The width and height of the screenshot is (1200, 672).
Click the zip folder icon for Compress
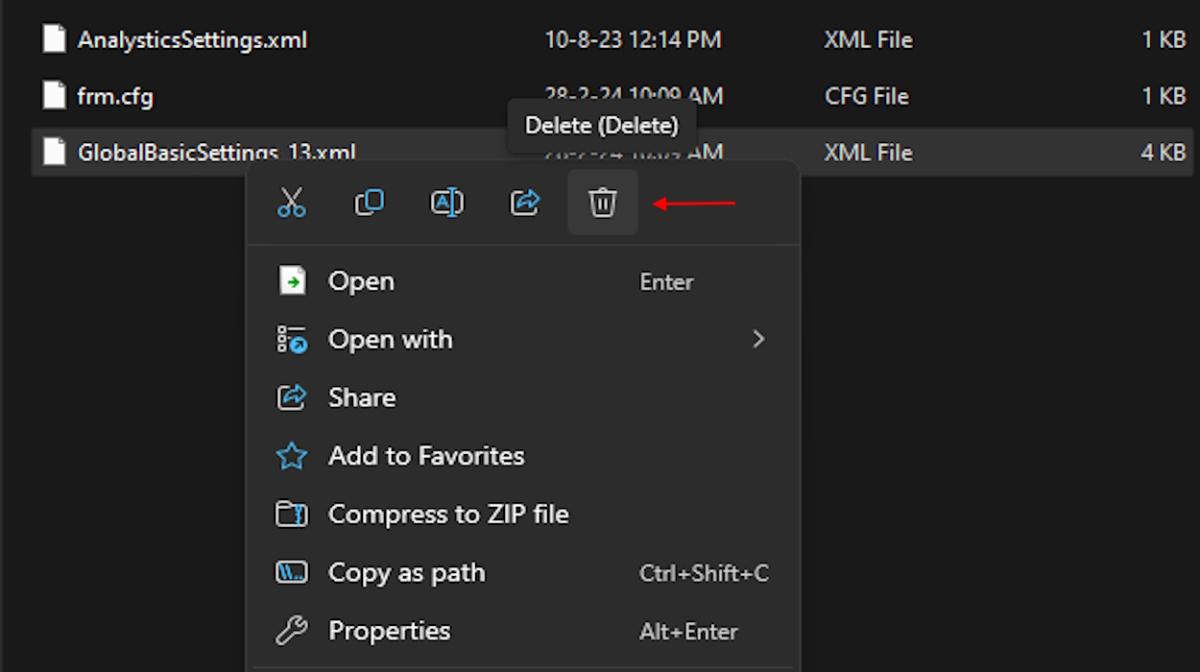tap(291, 514)
